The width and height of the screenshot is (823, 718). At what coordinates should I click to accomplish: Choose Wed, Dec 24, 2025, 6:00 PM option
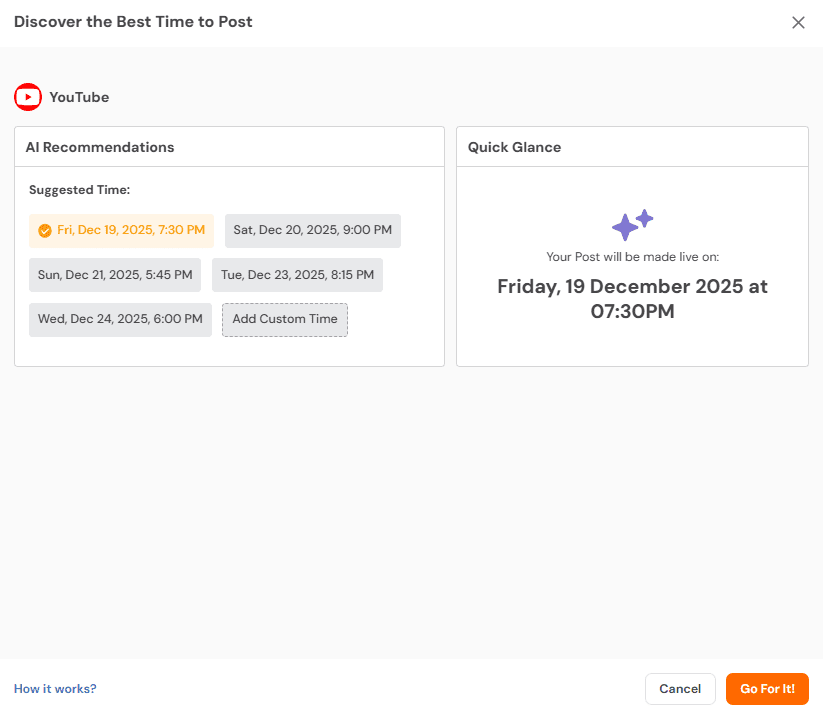[120, 320]
